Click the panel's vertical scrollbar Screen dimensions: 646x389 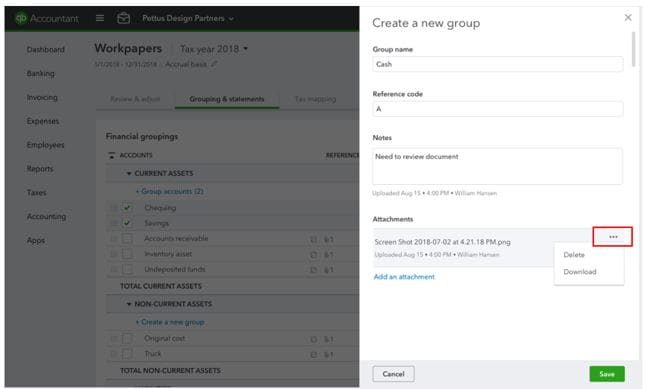(x=633, y=49)
